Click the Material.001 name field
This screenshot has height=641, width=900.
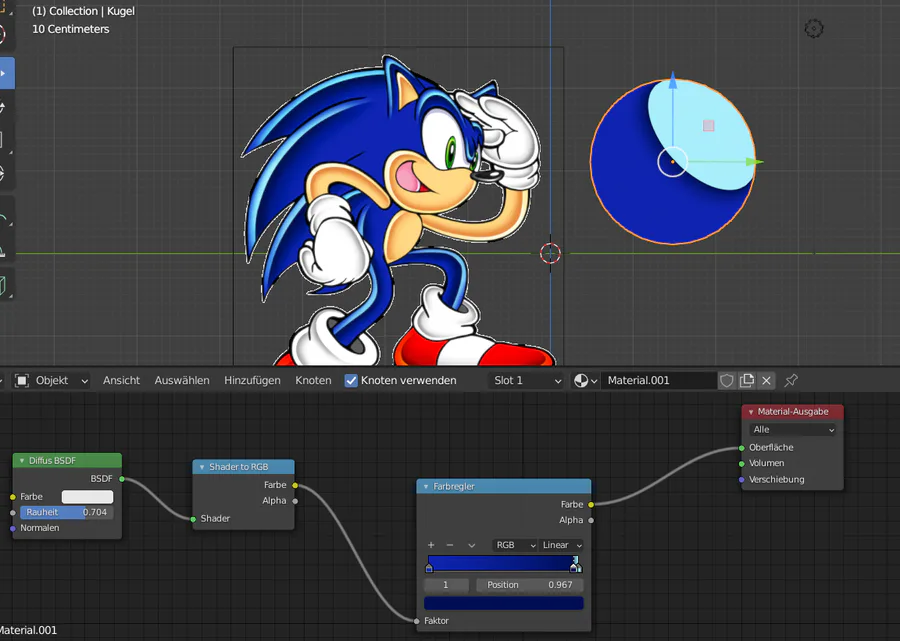click(x=658, y=380)
